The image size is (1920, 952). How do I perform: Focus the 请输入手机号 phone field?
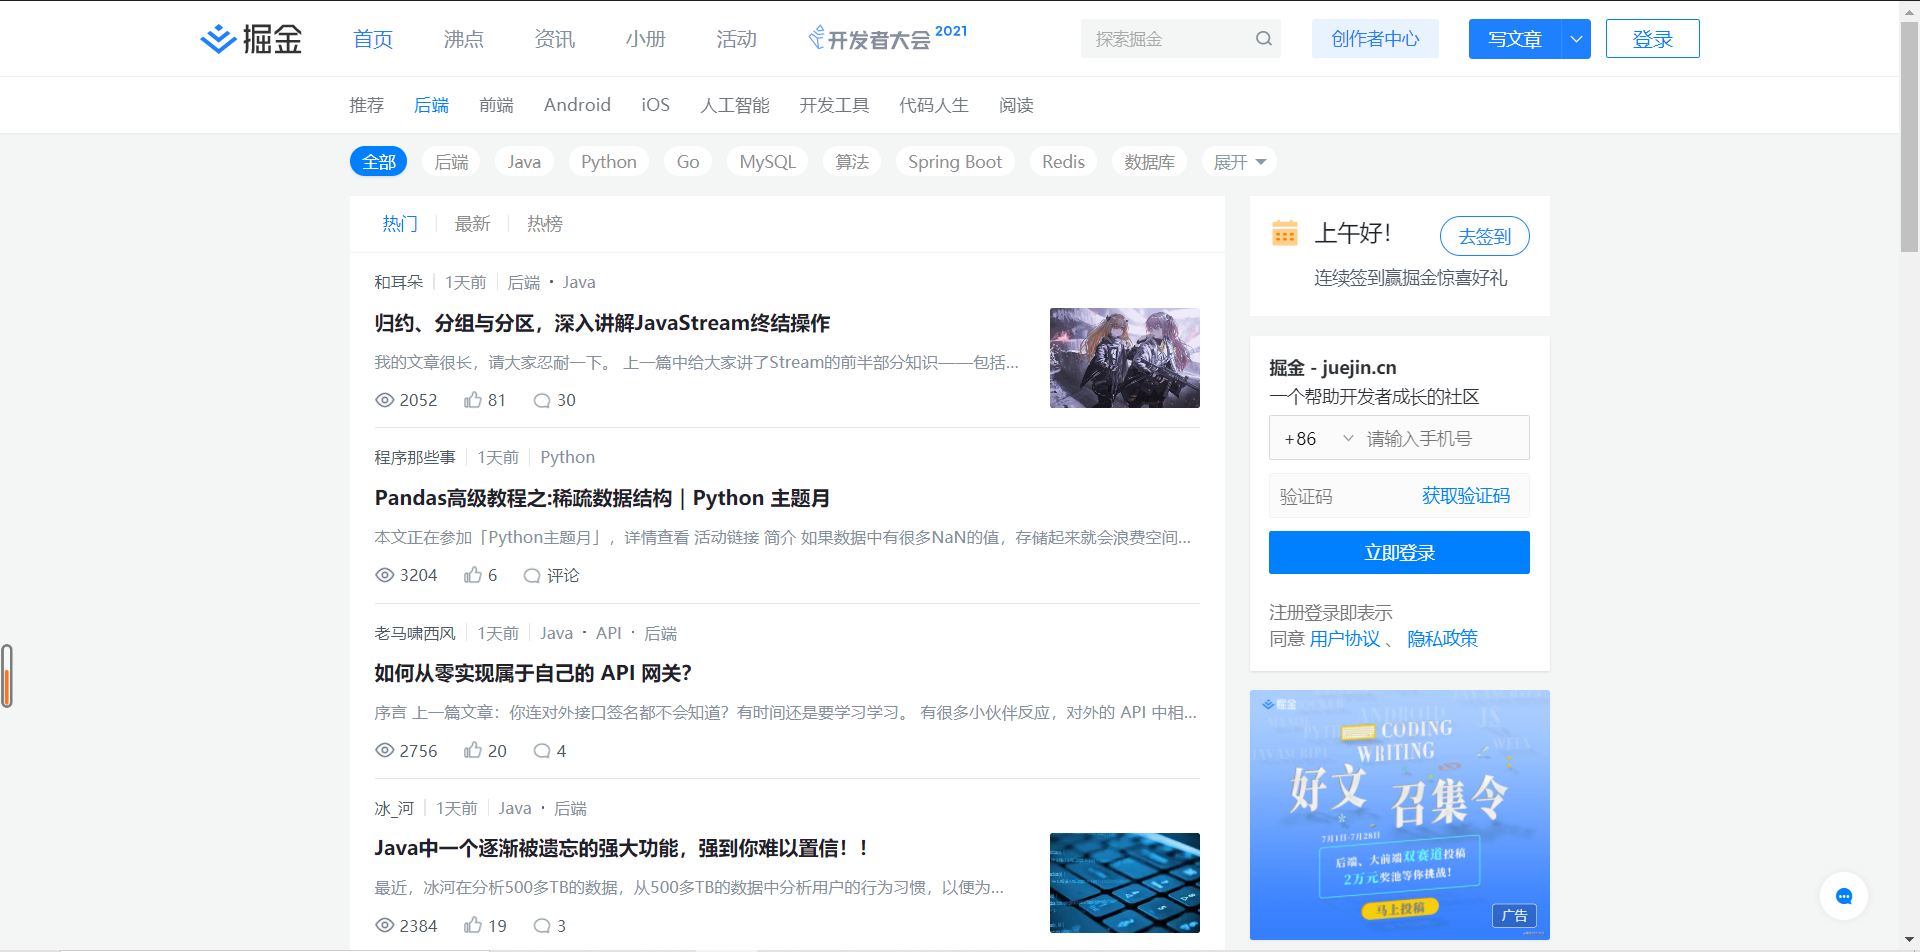pyautogui.click(x=1444, y=438)
